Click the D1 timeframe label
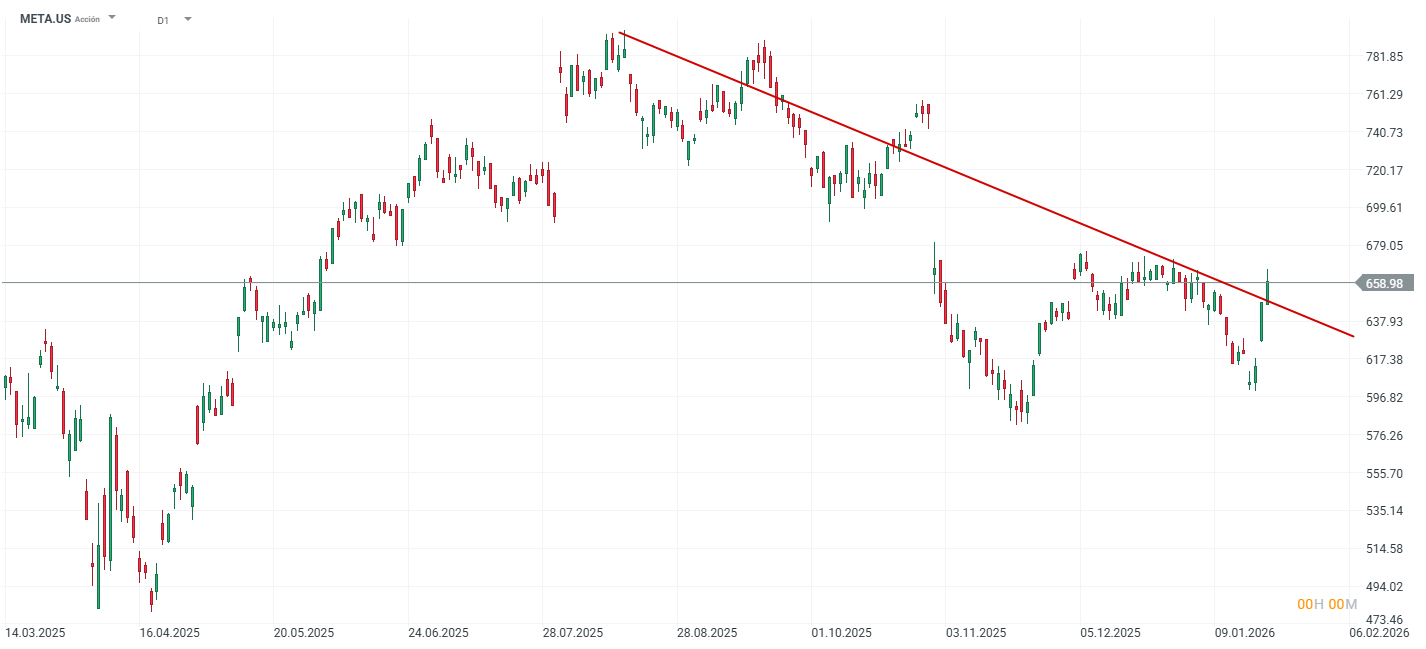This screenshot has height=649, width=1426. click(163, 20)
